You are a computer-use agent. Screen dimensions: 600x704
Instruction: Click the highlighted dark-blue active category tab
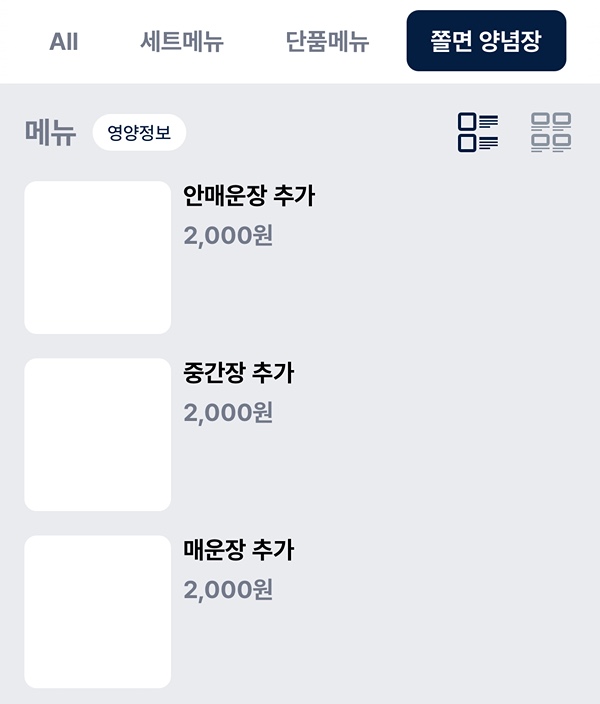[x=486, y=42]
